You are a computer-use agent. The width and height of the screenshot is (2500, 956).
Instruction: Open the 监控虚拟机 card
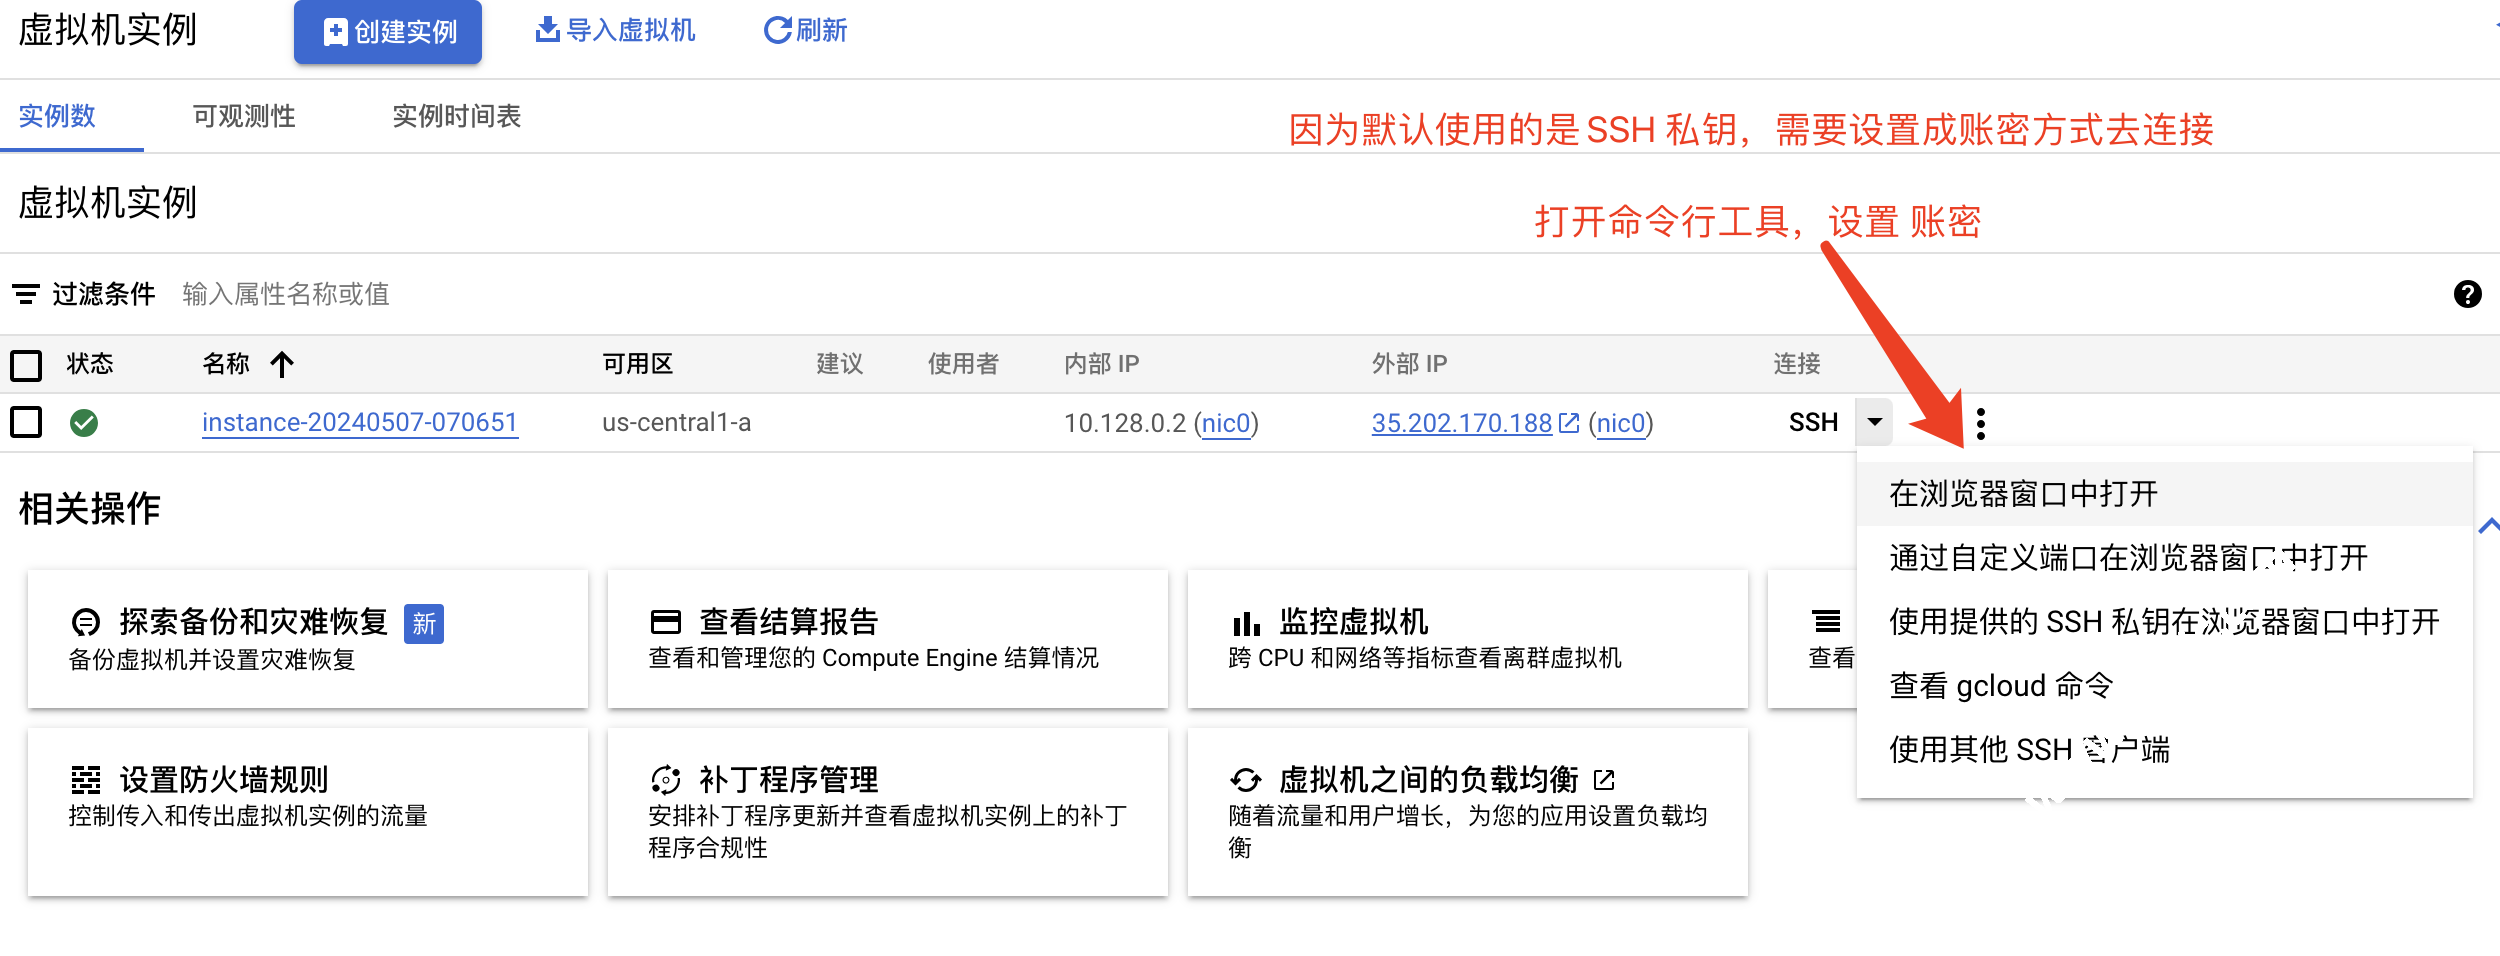coord(1466,639)
